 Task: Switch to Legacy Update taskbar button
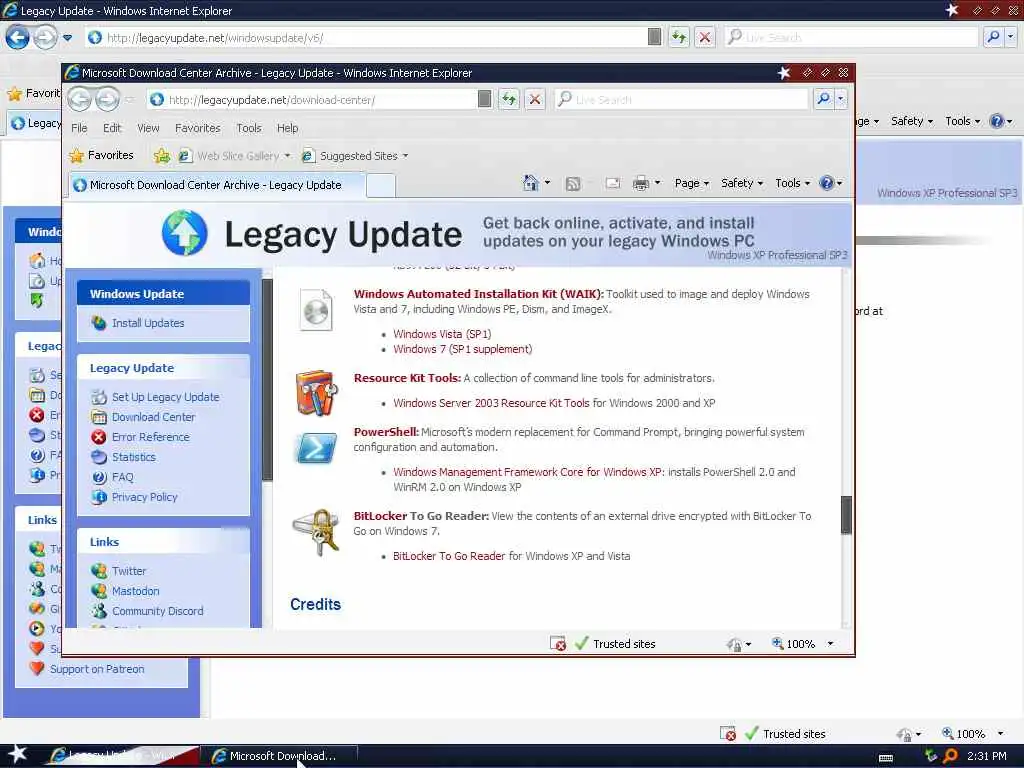click(x=122, y=756)
